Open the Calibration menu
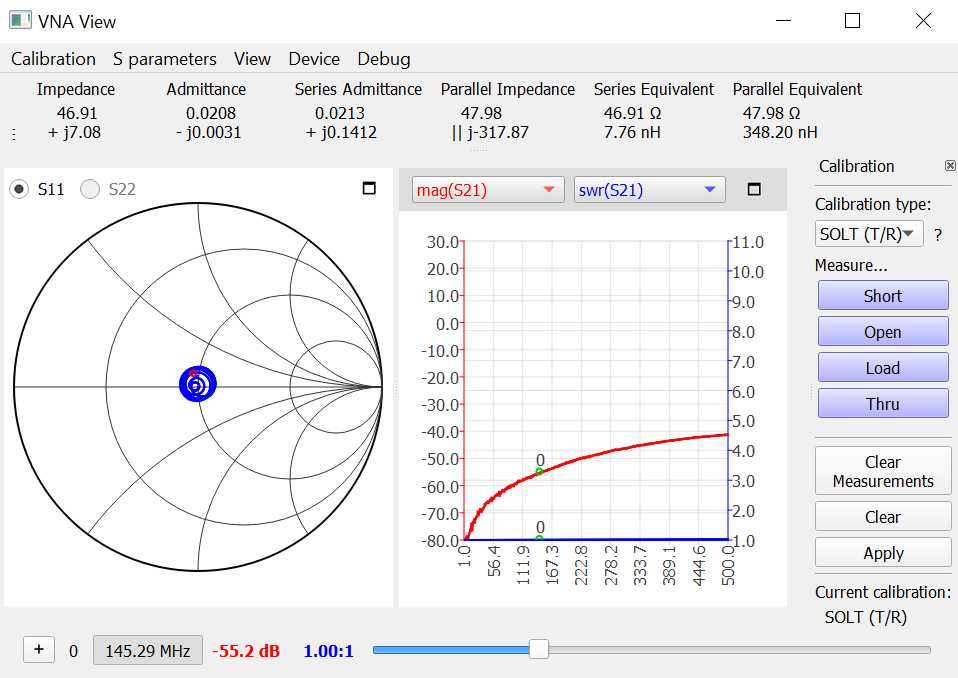The width and height of the screenshot is (958, 678). tap(53, 59)
